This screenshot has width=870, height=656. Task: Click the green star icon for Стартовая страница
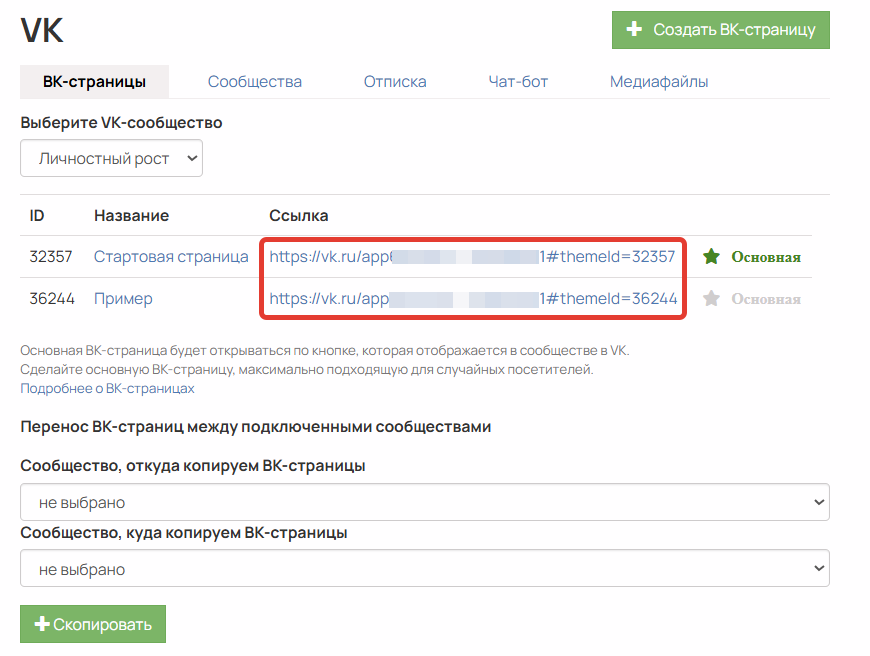[x=711, y=256]
